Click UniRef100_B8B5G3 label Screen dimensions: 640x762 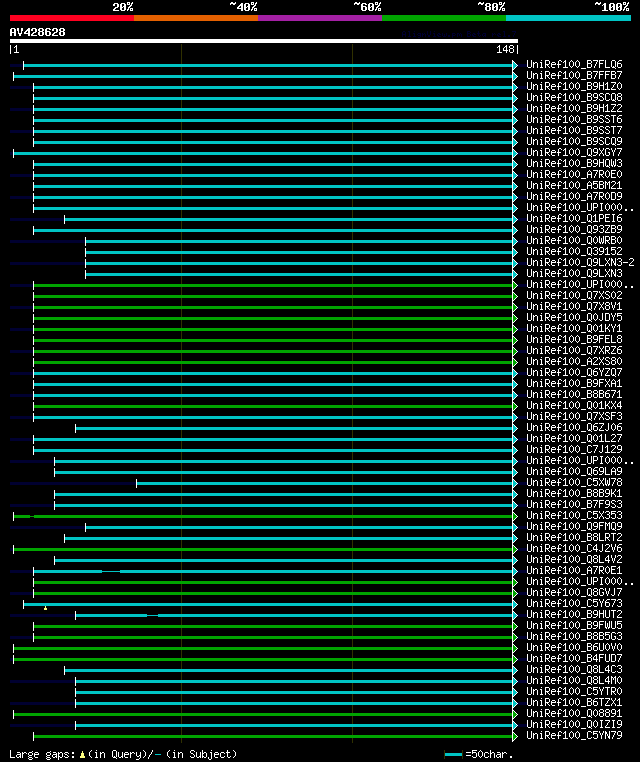pyautogui.click(x=574, y=637)
